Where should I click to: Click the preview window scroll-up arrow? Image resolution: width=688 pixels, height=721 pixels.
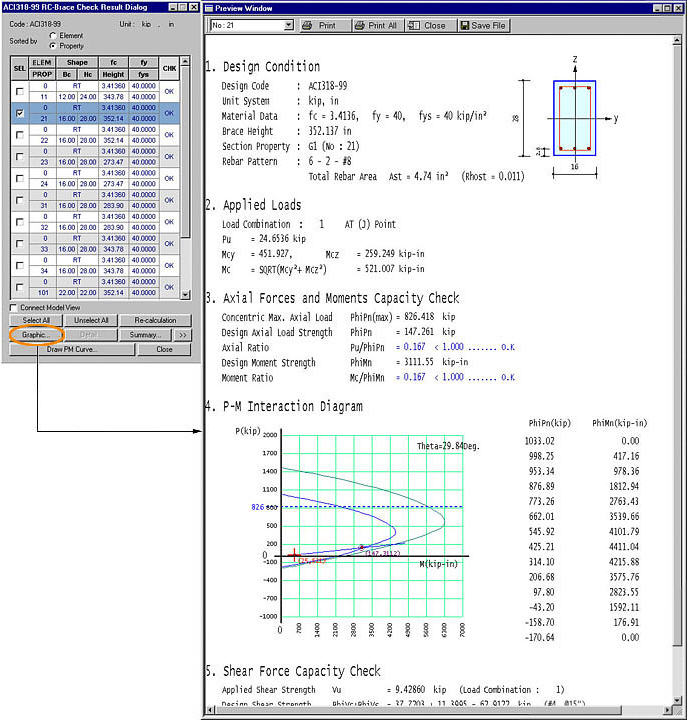tap(677, 40)
